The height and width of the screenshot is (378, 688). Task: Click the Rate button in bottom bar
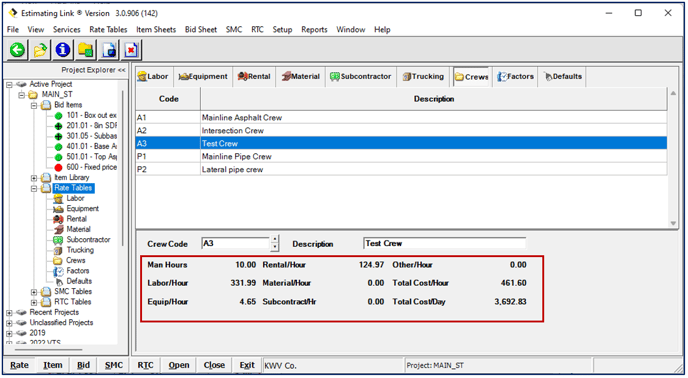point(20,365)
